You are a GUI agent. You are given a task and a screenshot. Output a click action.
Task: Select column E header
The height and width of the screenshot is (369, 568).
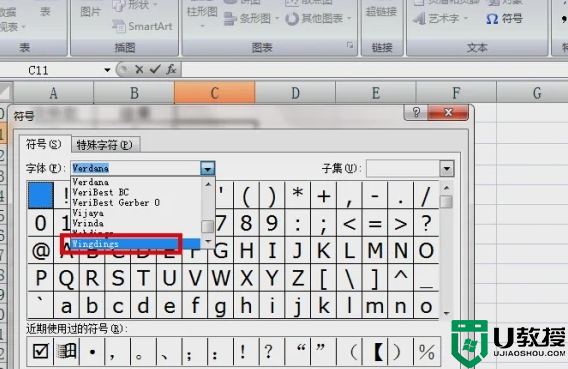(x=376, y=93)
